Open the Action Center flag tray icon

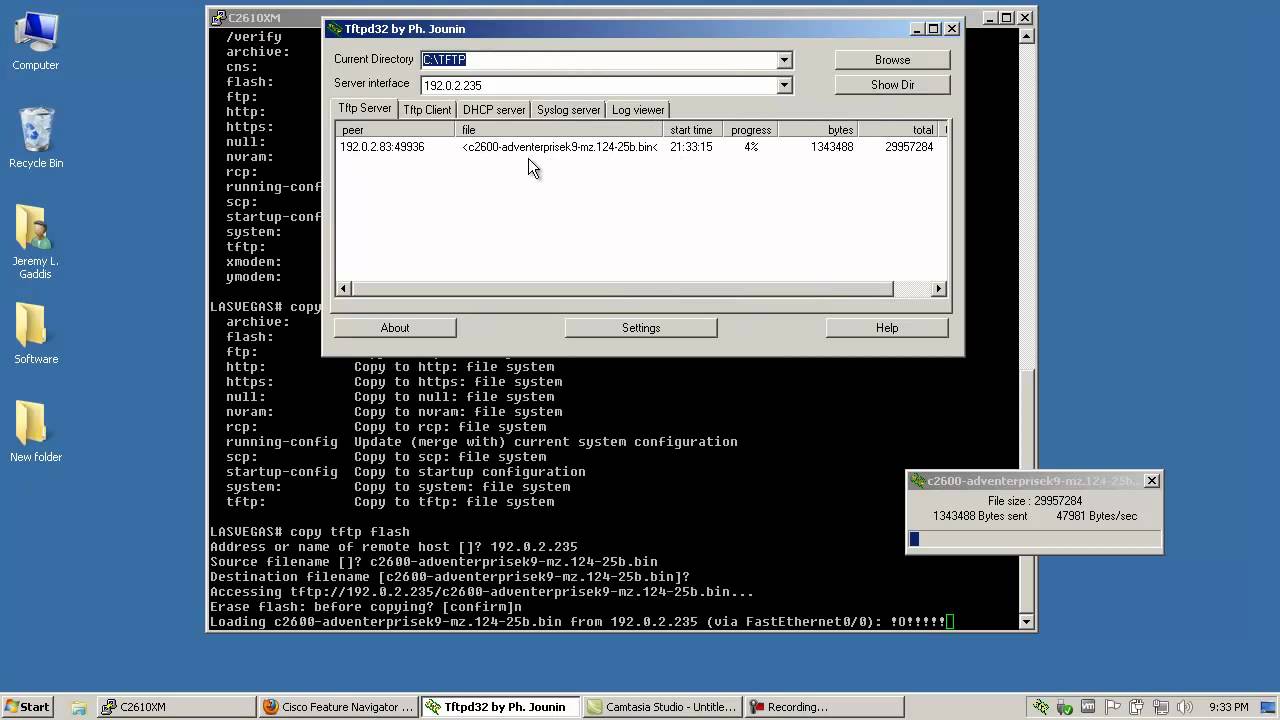1113,707
